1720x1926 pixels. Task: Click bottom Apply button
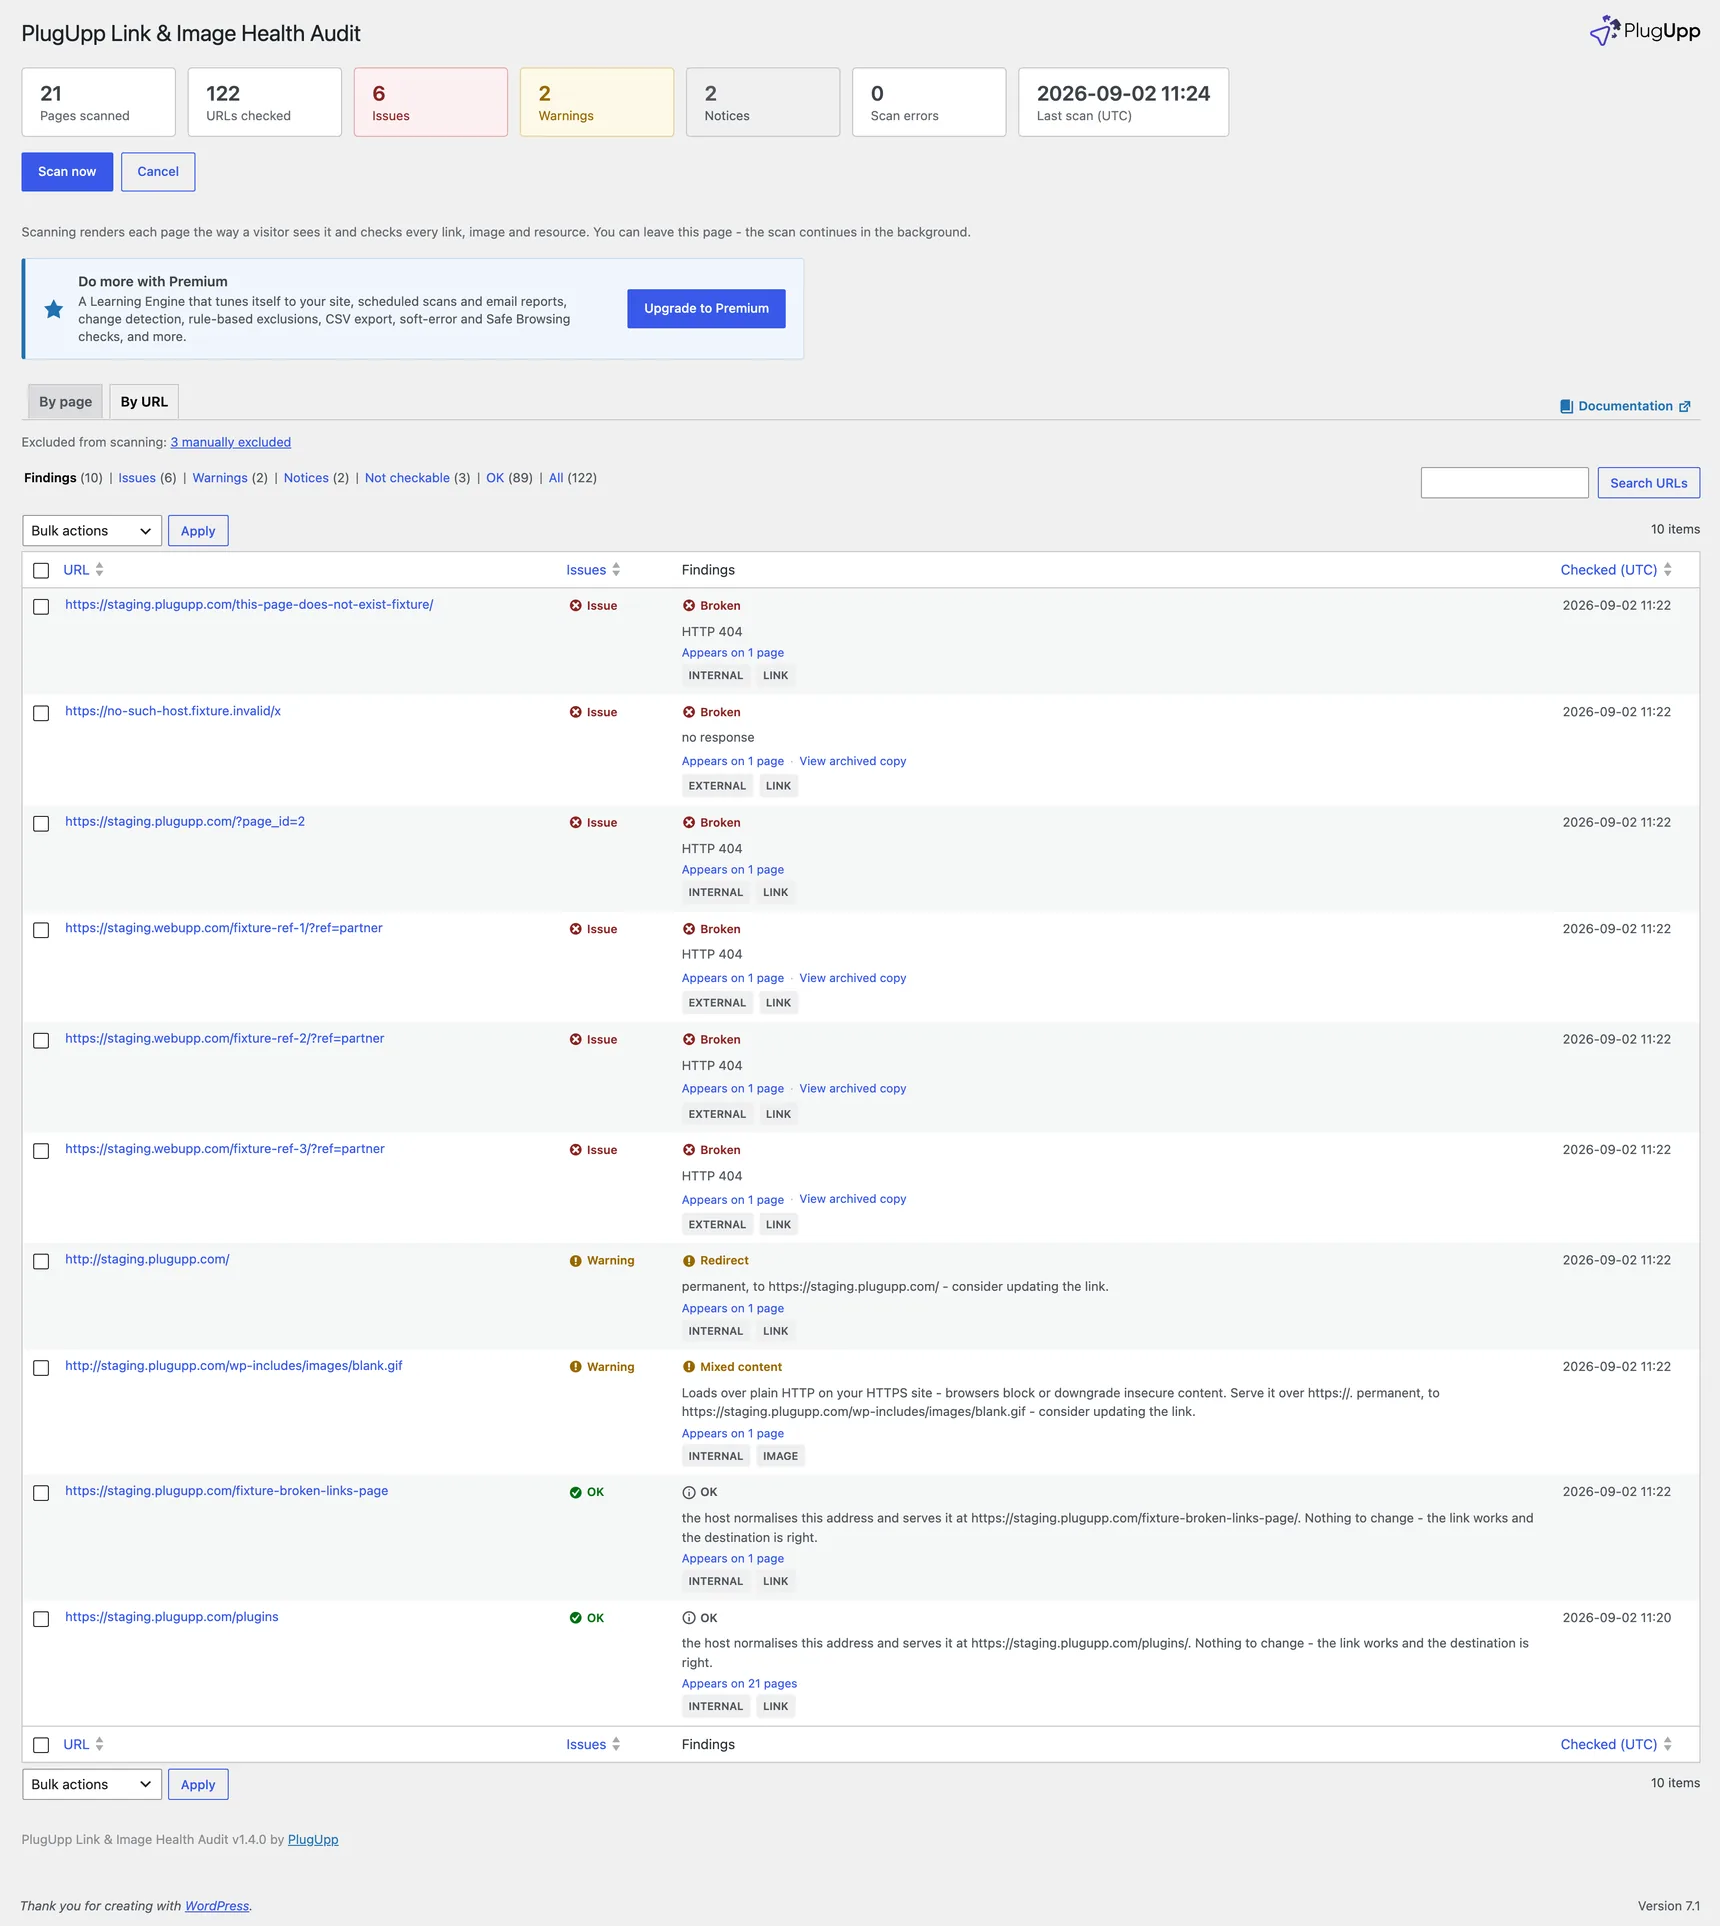tap(198, 1784)
